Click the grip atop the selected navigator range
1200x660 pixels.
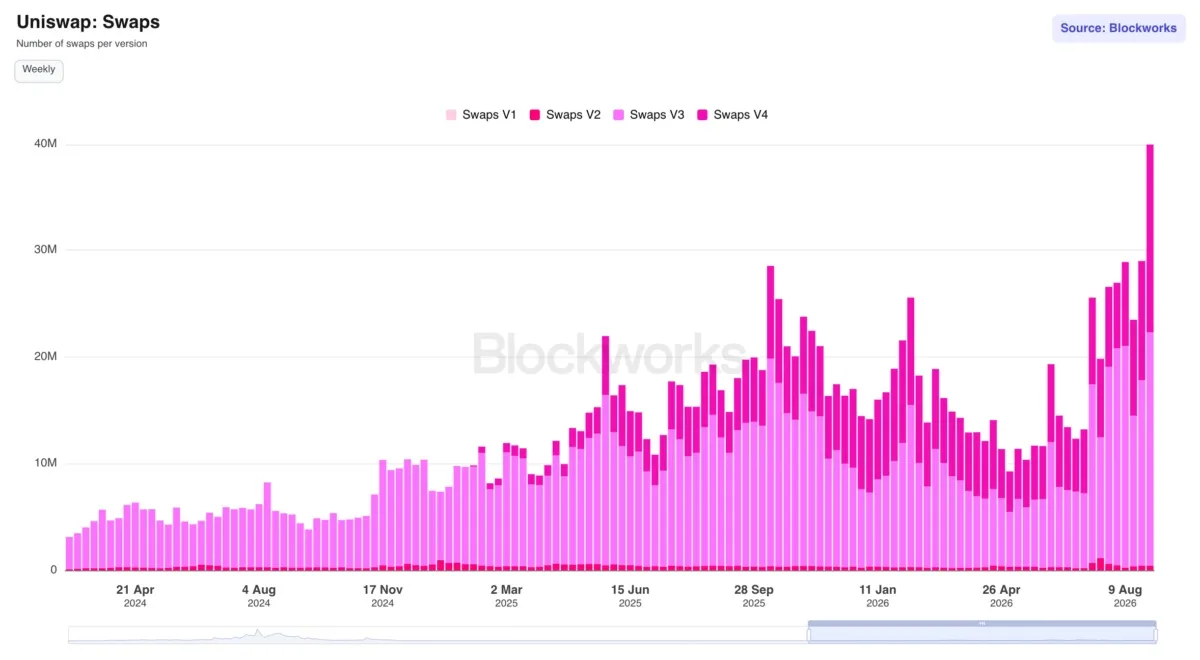point(982,623)
